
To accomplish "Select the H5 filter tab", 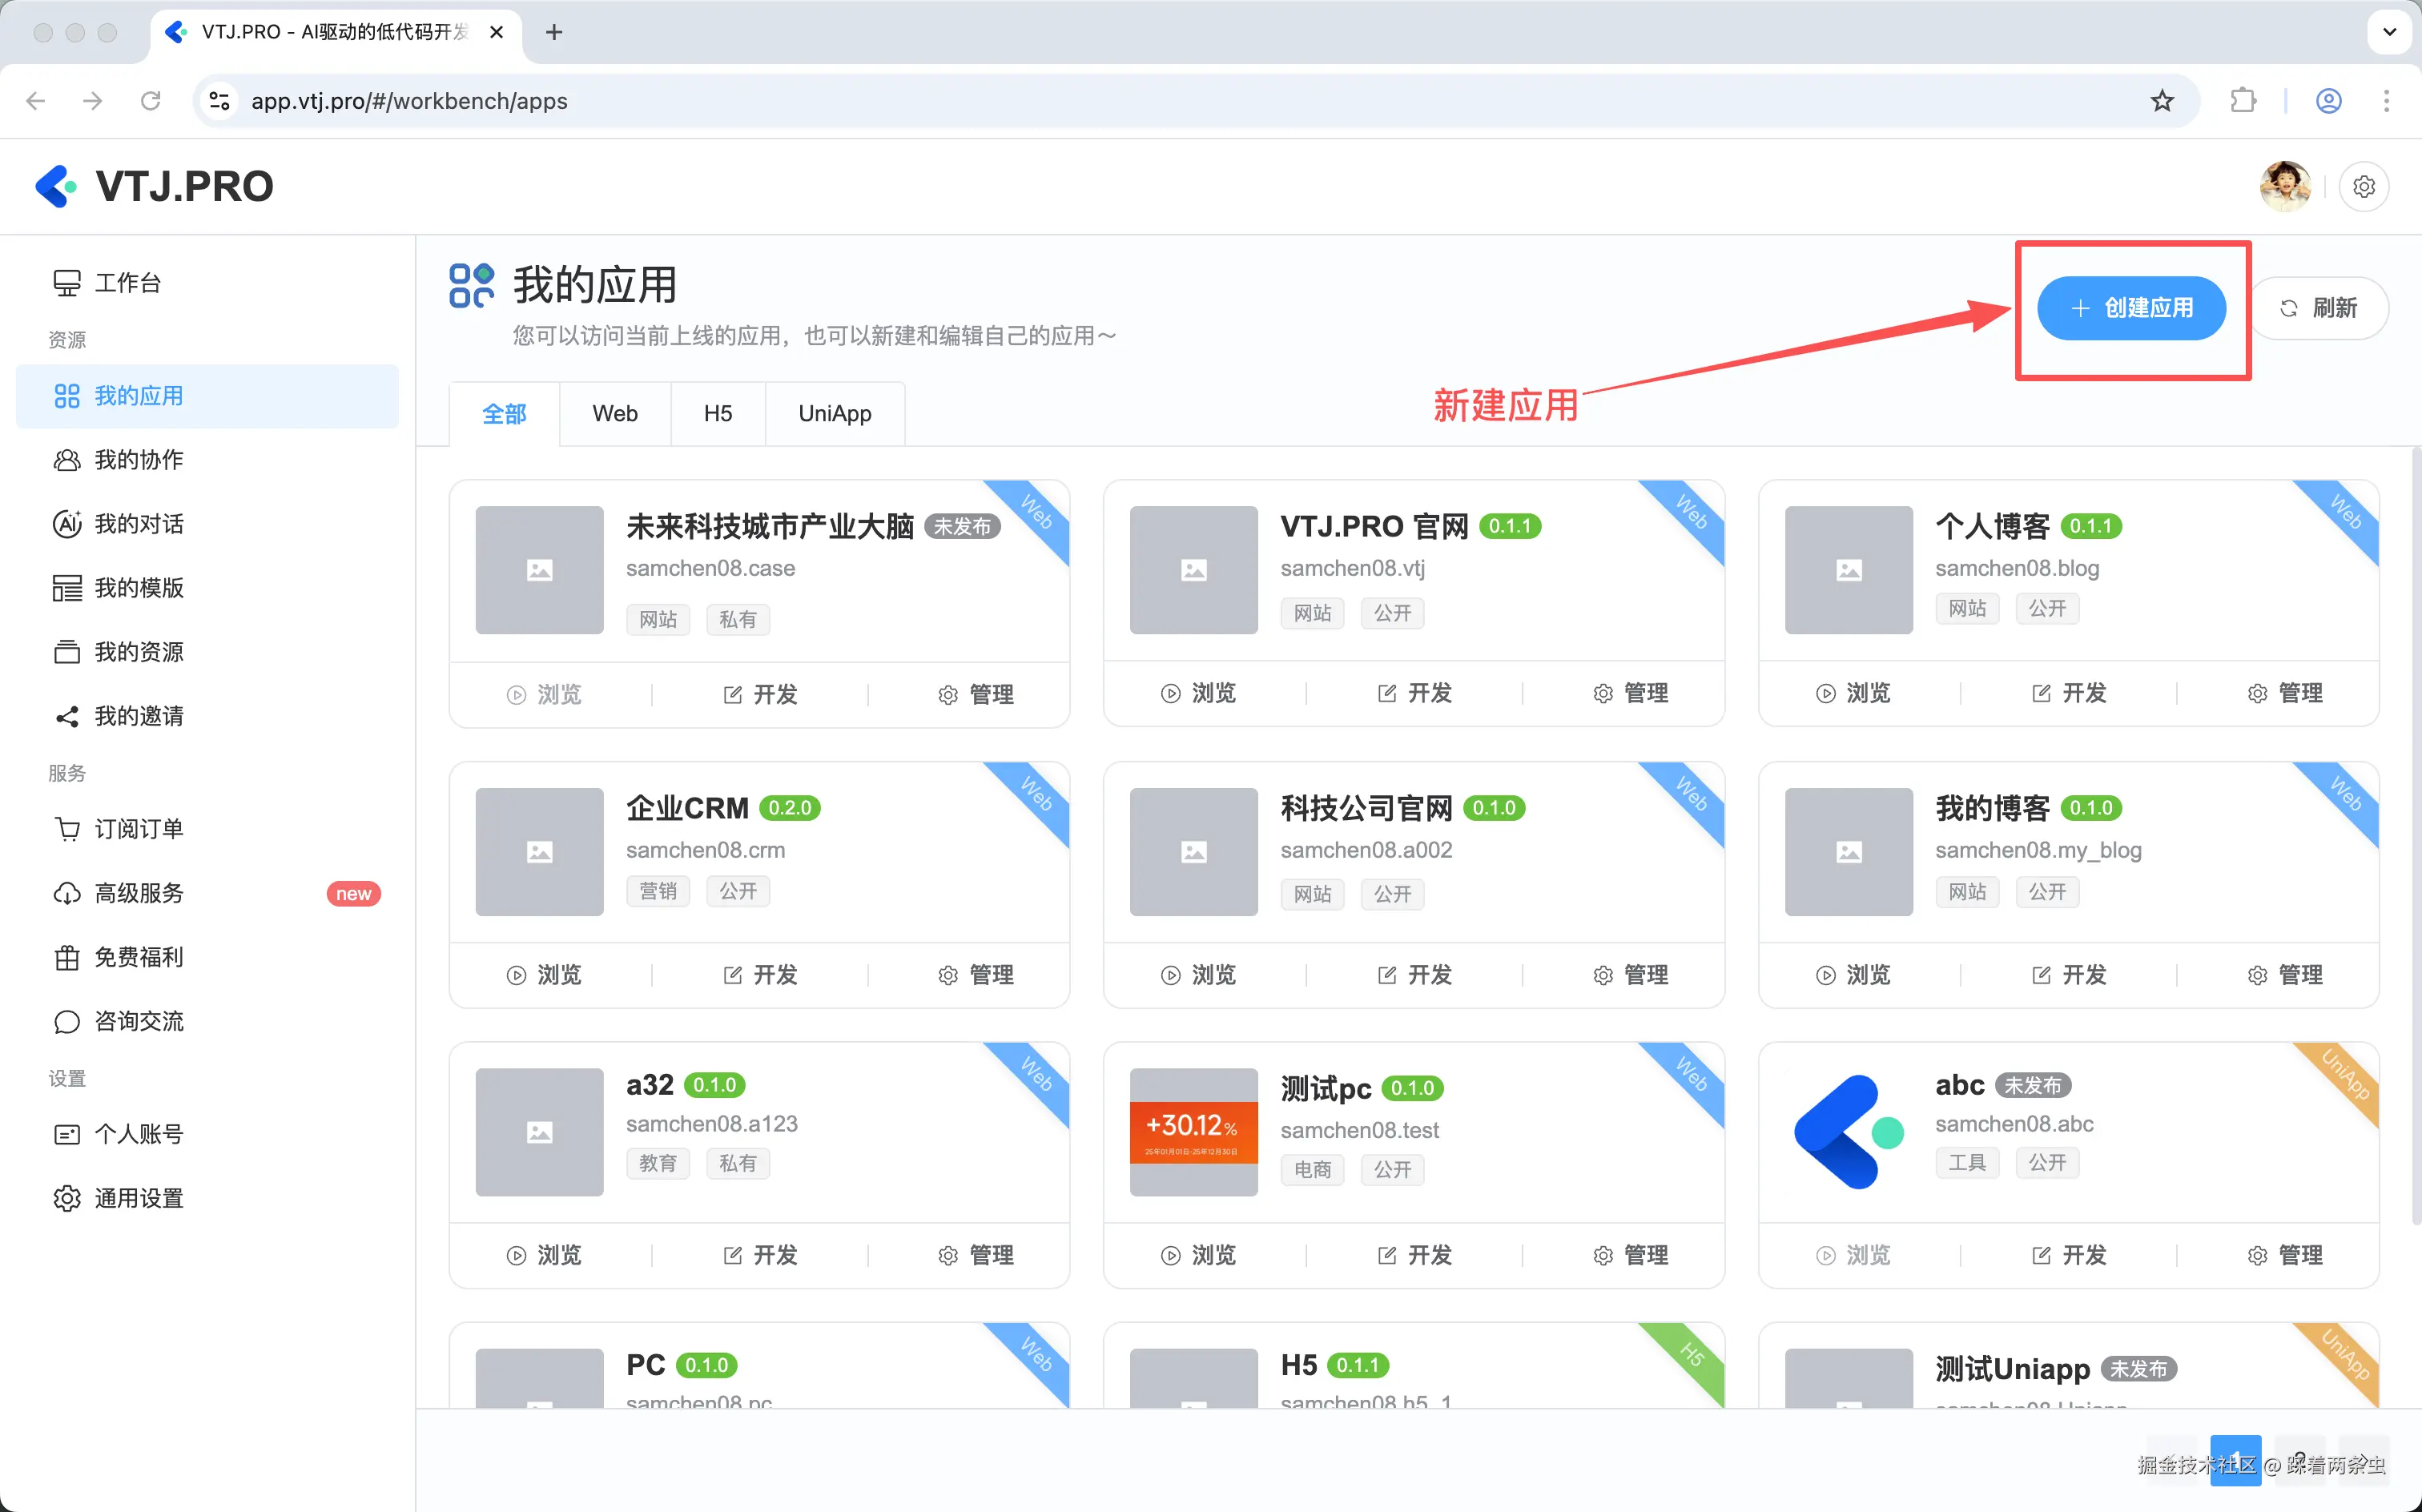I will click(x=717, y=414).
